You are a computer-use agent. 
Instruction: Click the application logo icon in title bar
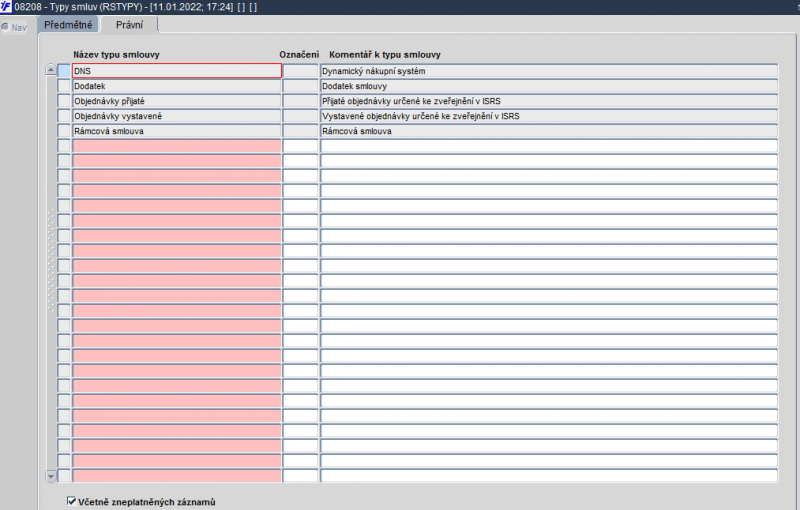click(6, 7)
